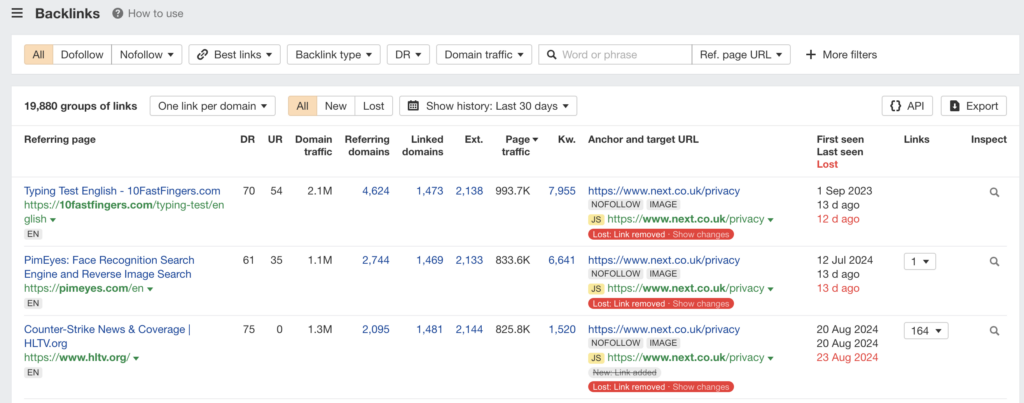Sort by Referring domains column header

(x=367, y=145)
